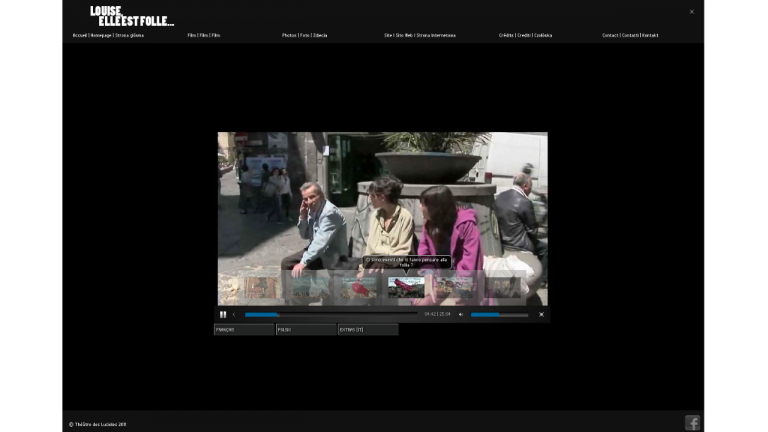Click the previous arrow beside pause button
The height and width of the screenshot is (432, 768).
[234, 314]
